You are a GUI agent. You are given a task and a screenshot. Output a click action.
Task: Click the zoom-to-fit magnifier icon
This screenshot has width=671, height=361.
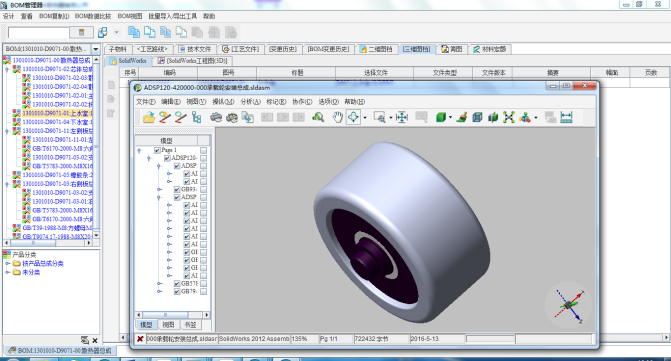pos(318,117)
